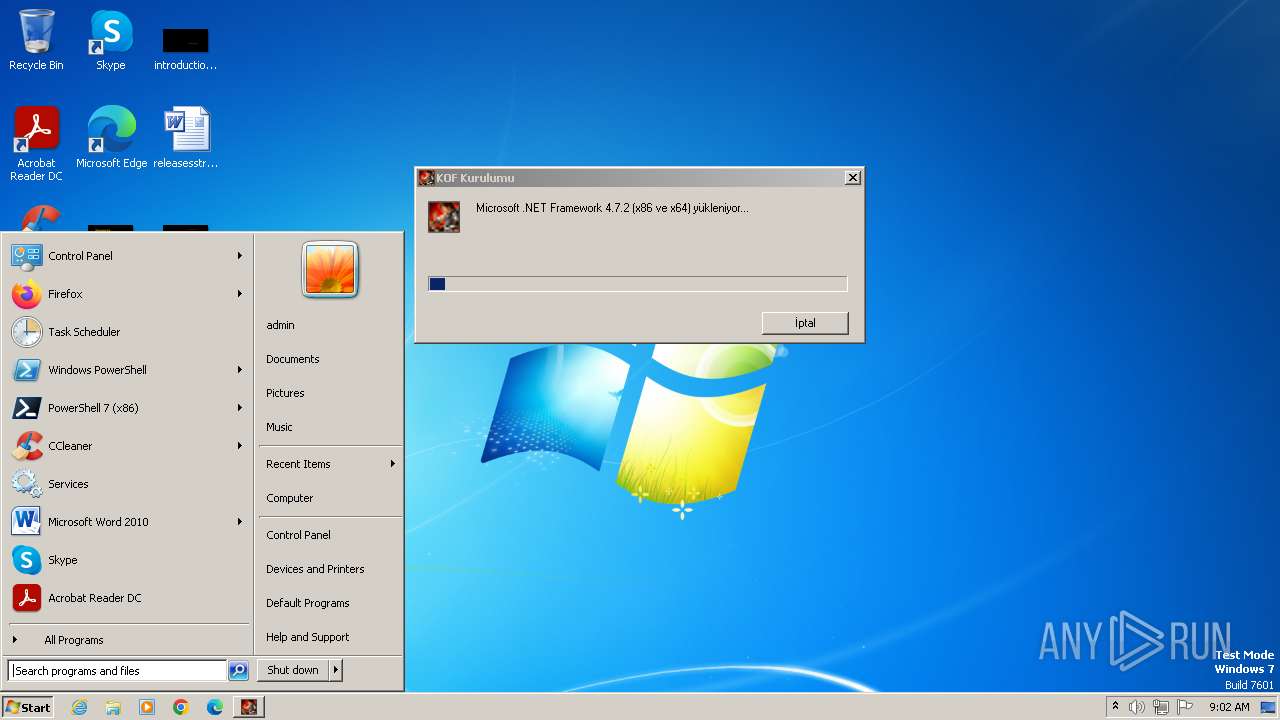Open Microsoft Edge from the taskbar

pos(215,707)
